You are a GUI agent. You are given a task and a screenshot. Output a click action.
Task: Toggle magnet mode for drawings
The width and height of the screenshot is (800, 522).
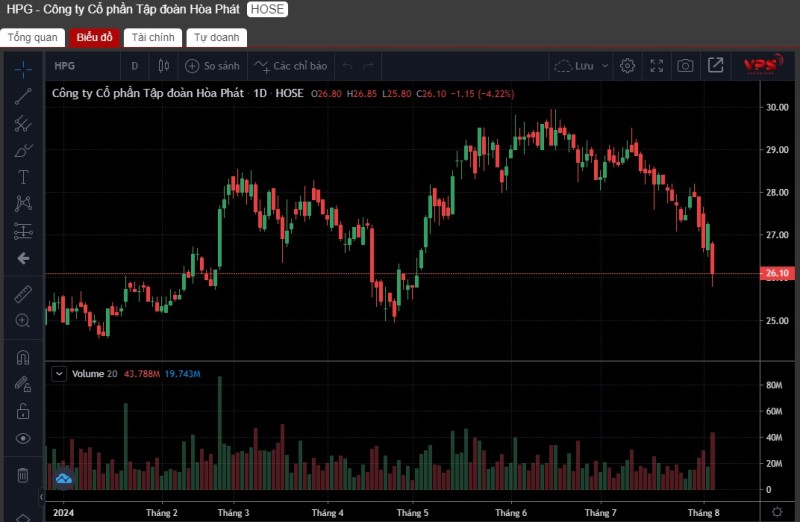coord(23,357)
